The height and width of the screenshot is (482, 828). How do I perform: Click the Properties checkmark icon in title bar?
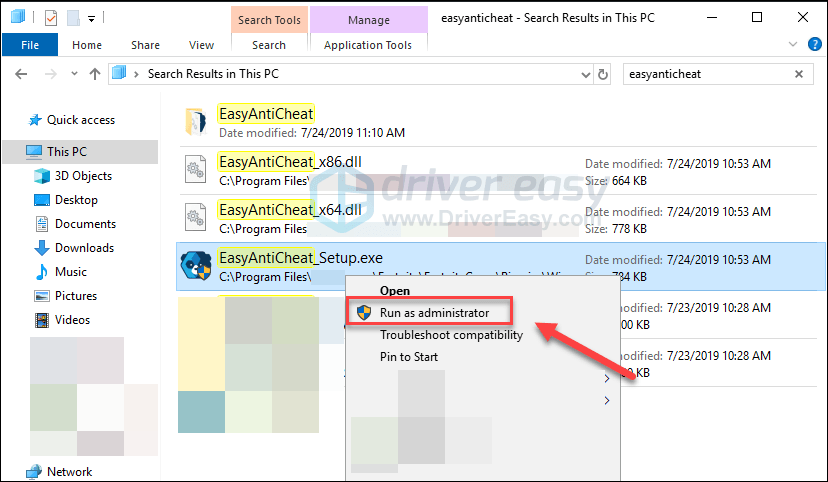tap(51, 18)
